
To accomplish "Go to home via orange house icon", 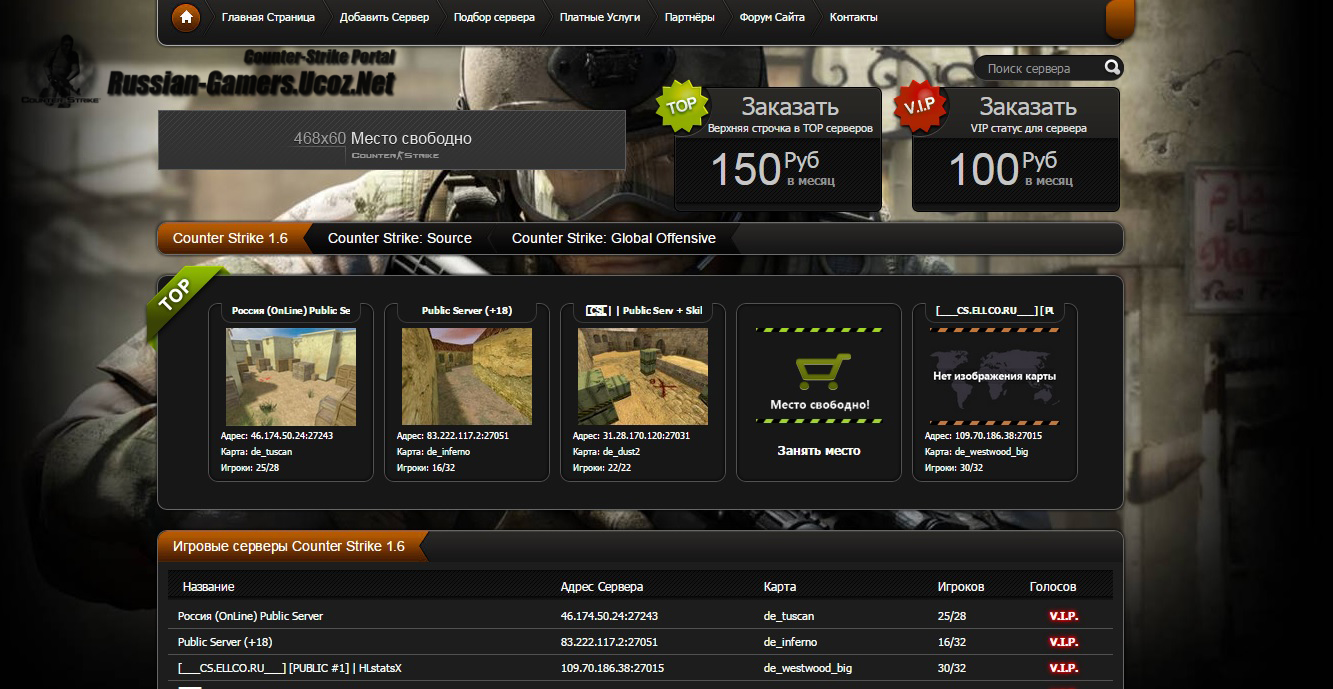I will pyautogui.click(x=186, y=17).
